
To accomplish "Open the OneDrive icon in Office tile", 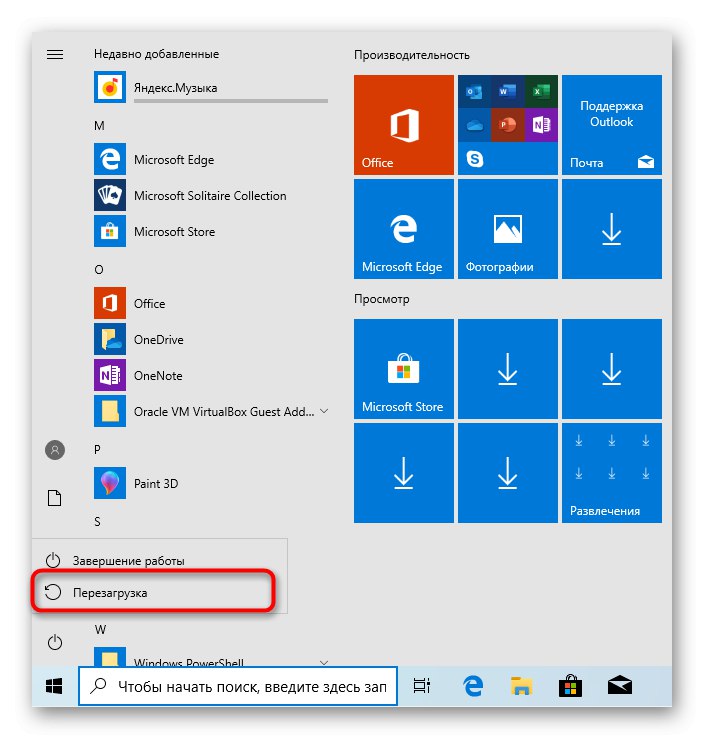I will [x=474, y=124].
